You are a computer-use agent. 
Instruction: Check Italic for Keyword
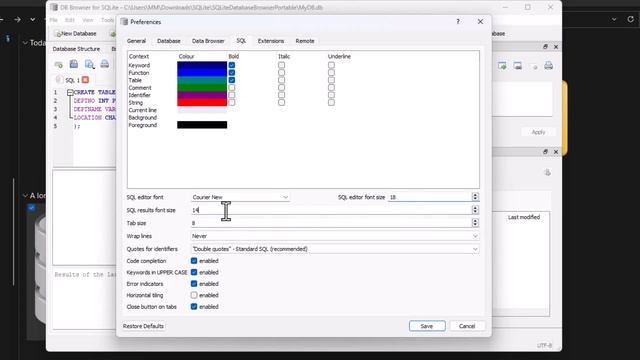pyautogui.click(x=281, y=65)
